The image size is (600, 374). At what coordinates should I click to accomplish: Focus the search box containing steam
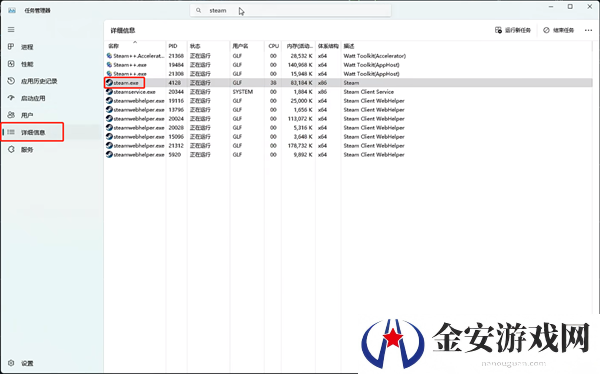click(290, 10)
